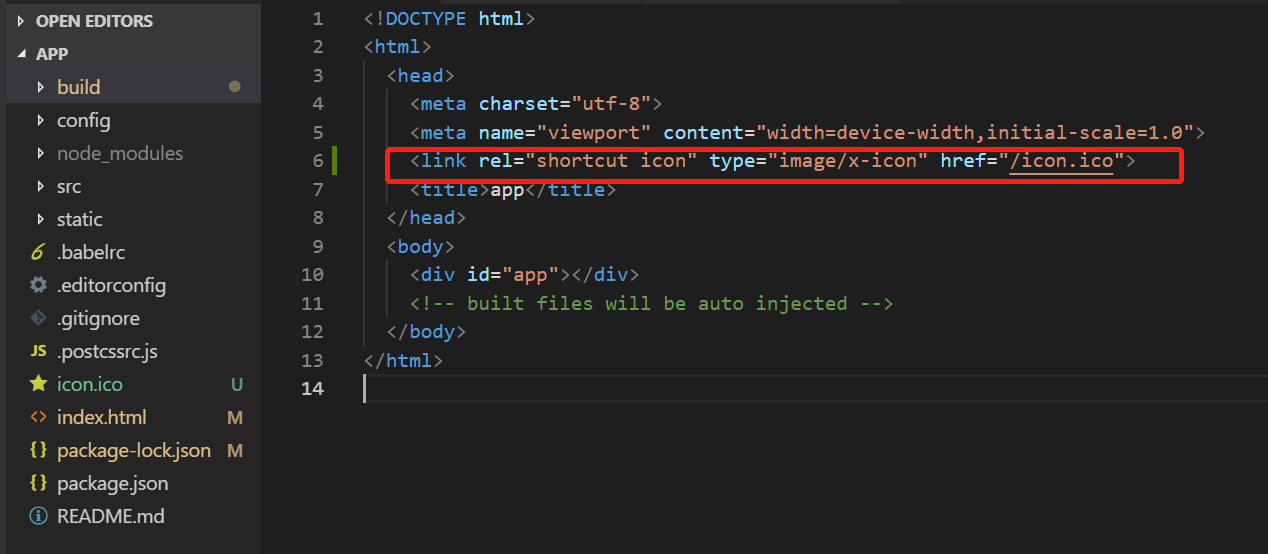Screen dimensions: 1268x554
Task: Open the .postcssrc.js file
Action: [x=107, y=351]
